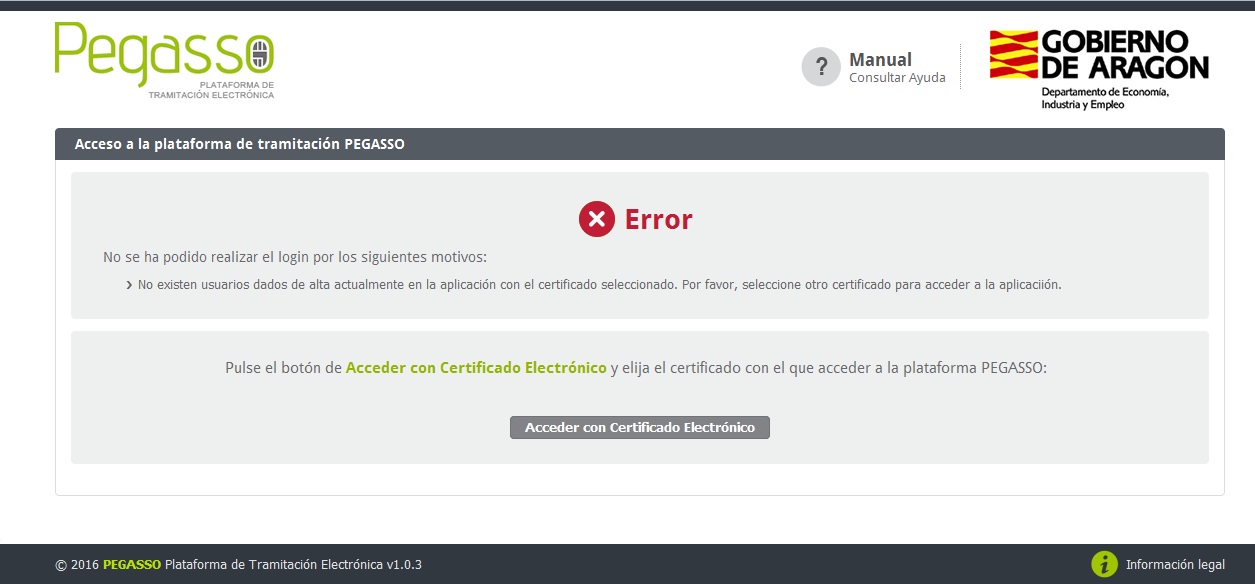The width and height of the screenshot is (1255, 584).
Task: Click the Gobierno de Aragon logo
Action: click(1099, 69)
